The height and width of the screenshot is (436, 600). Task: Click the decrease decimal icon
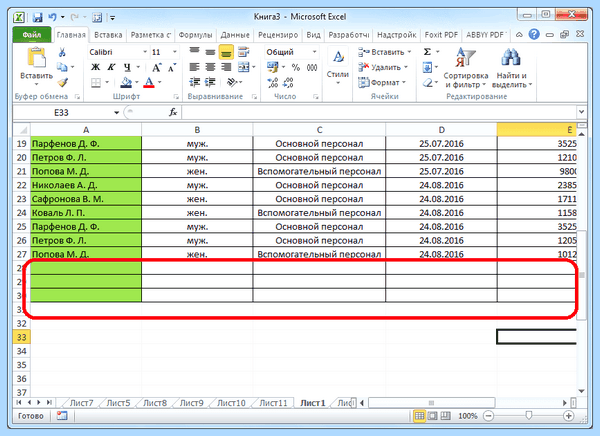pos(288,82)
